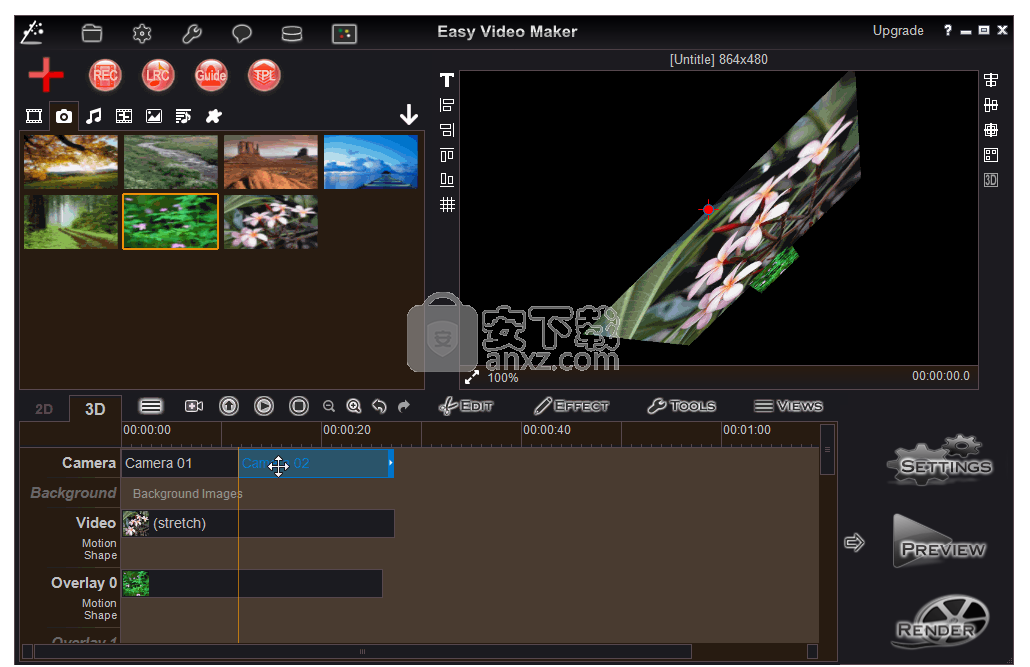Click the red crosshair anchor in preview
The height and width of the screenshot is (667, 1030).
tap(708, 210)
